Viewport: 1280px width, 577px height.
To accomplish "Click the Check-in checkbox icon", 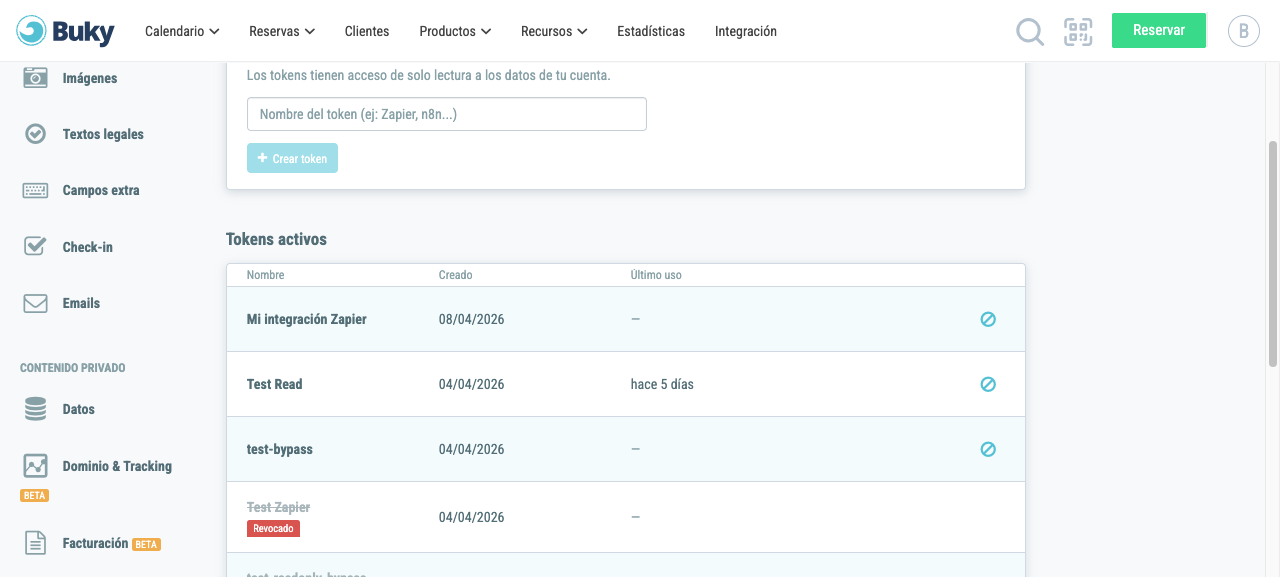I will (35, 246).
